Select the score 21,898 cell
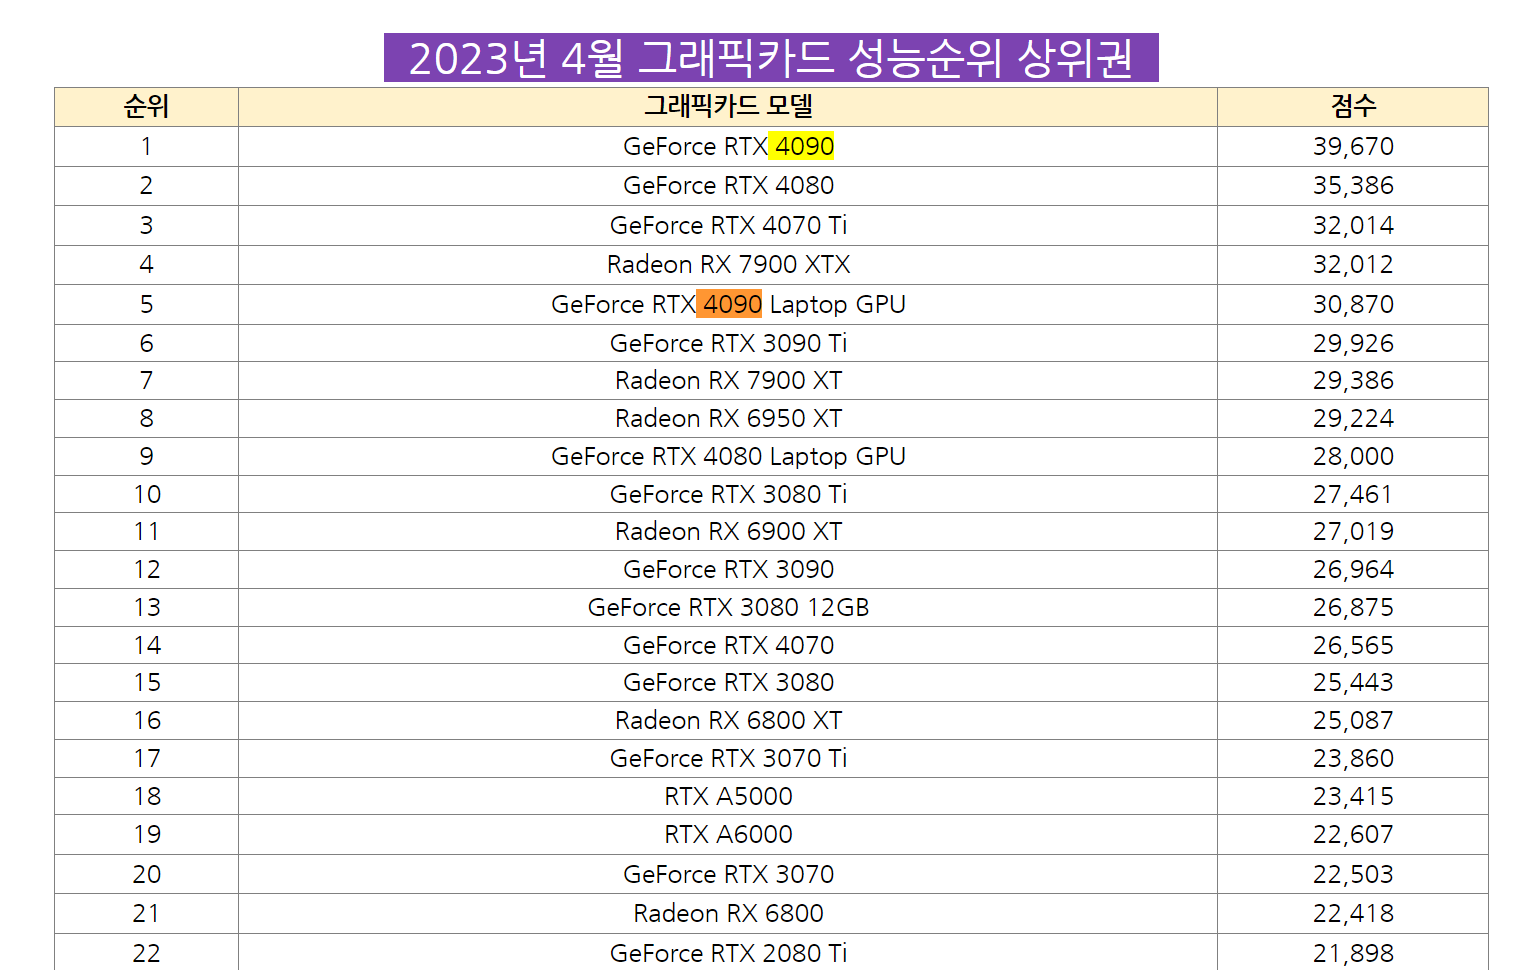This screenshot has width=1534, height=970. coord(1352,953)
